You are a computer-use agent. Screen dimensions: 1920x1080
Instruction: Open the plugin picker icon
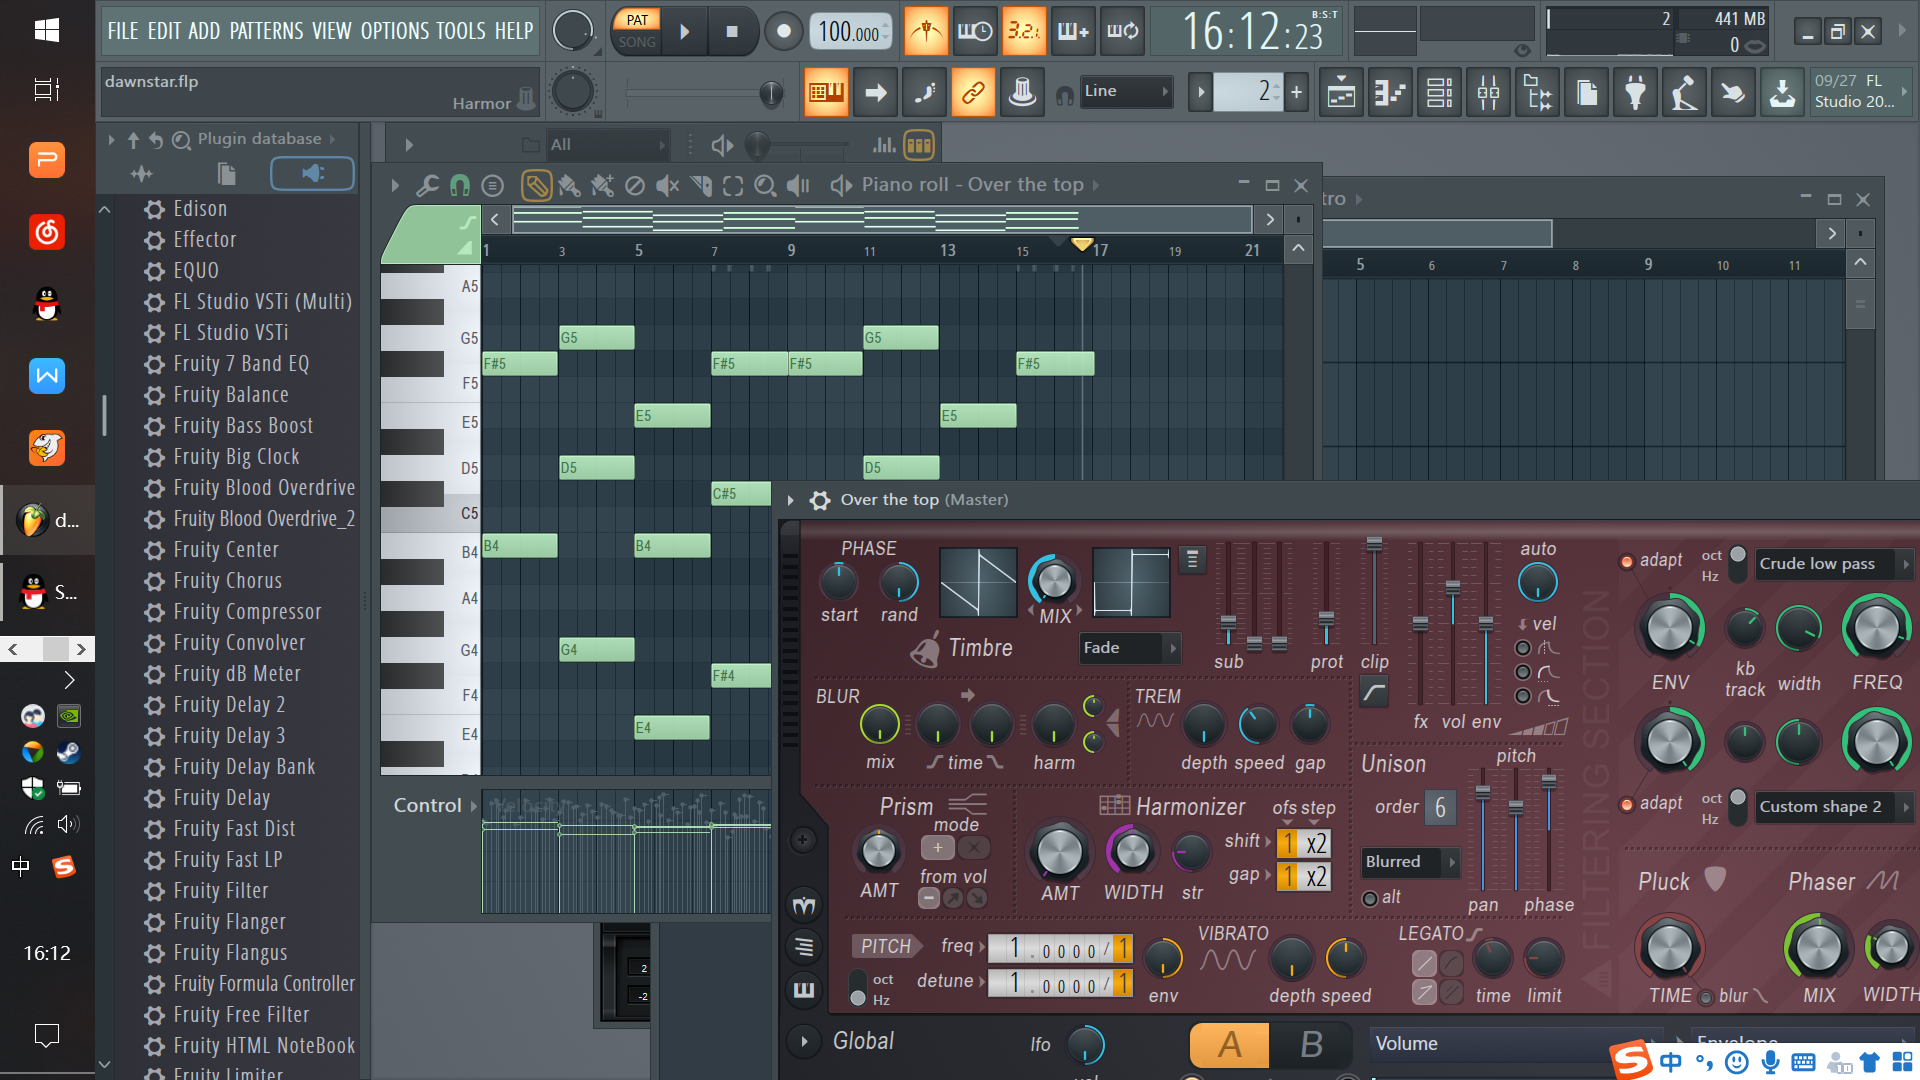pos(1635,93)
